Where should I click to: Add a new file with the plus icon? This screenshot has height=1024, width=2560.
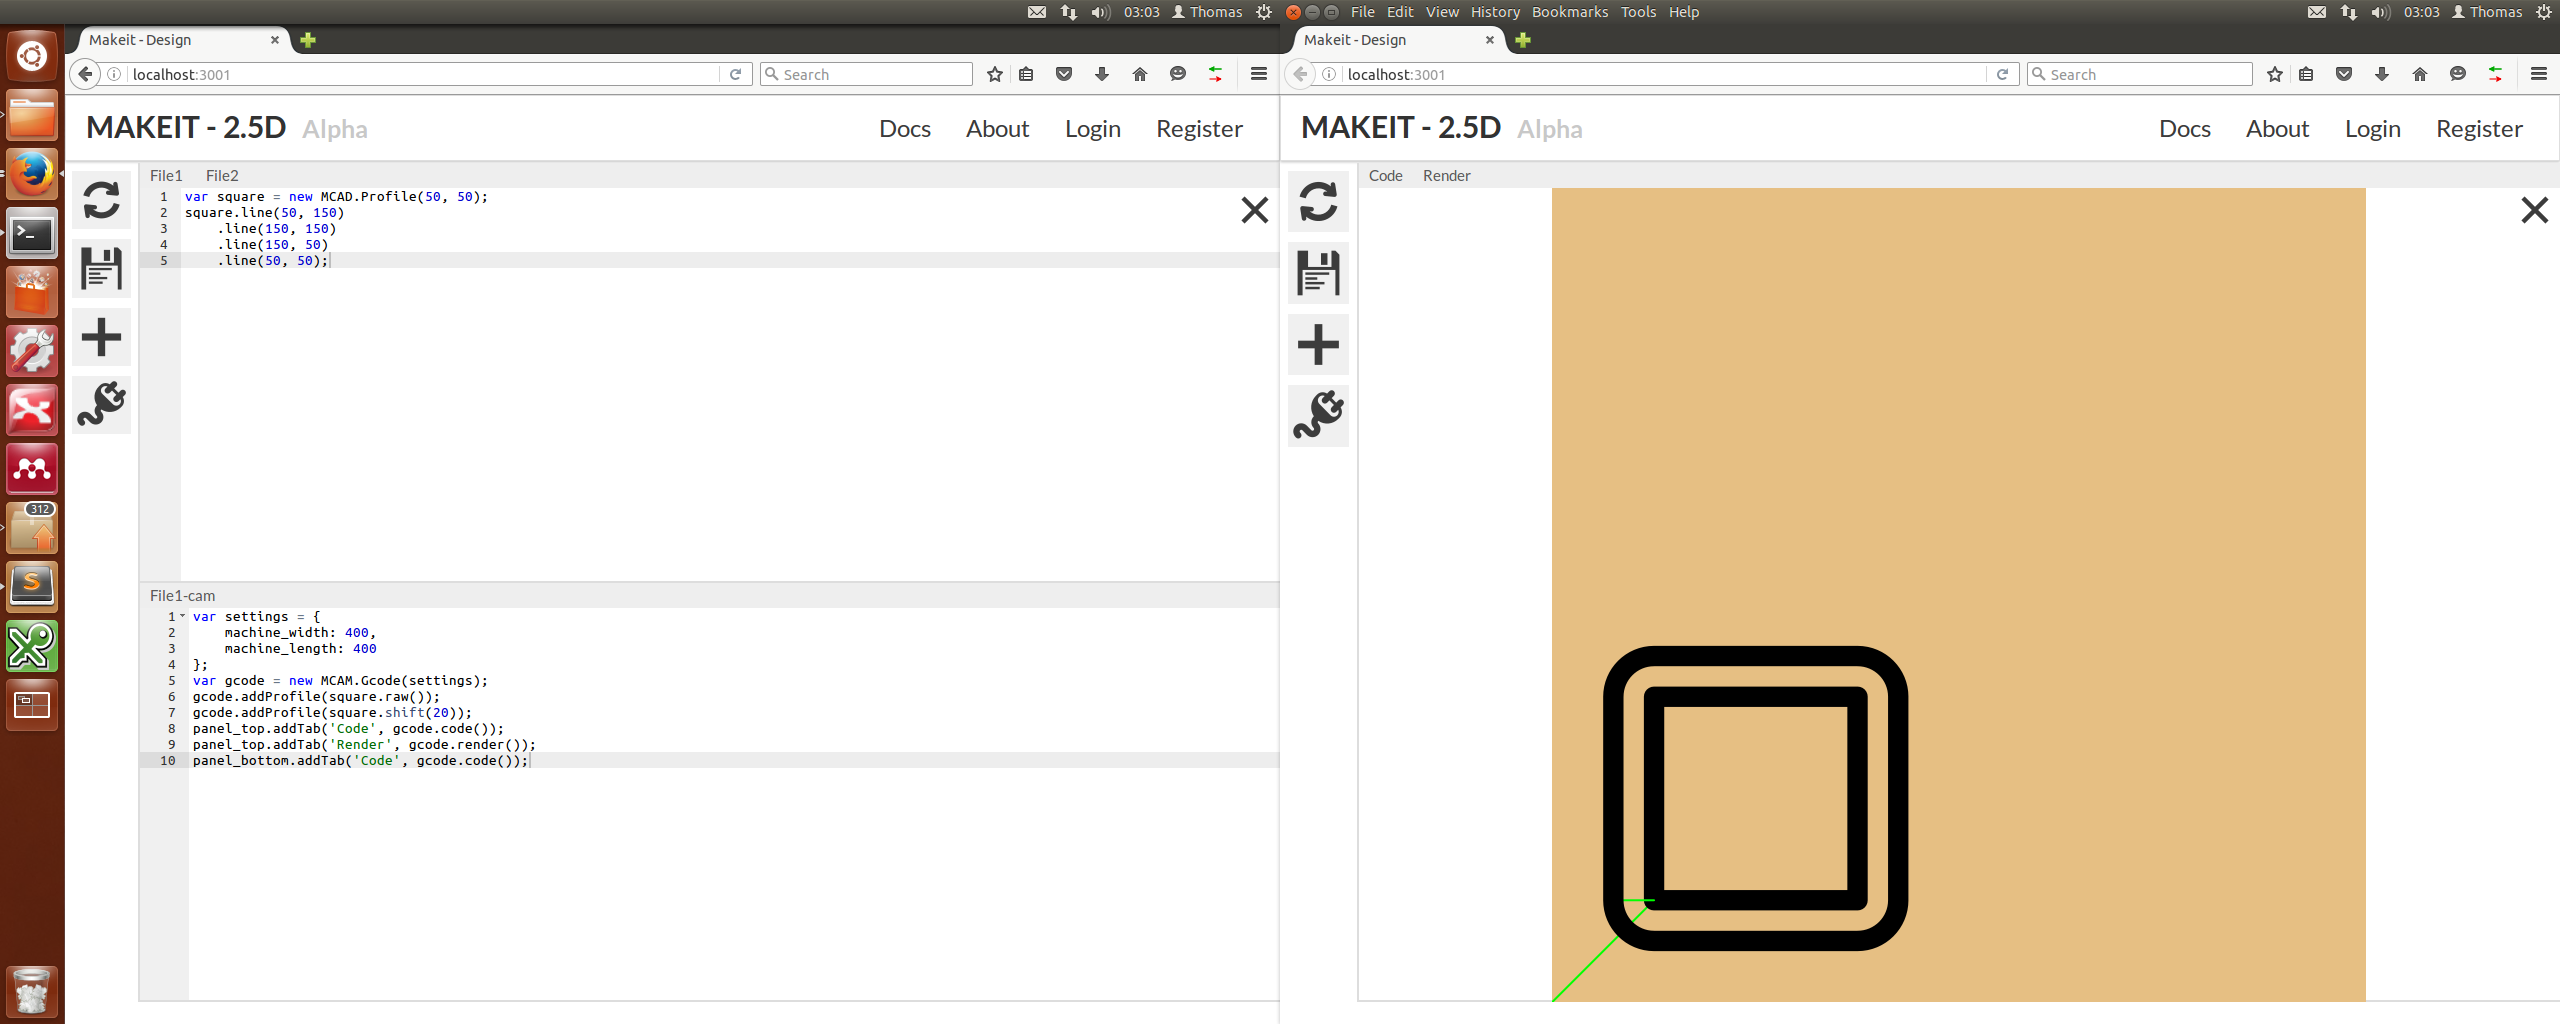pyautogui.click(x=101, y=337)
